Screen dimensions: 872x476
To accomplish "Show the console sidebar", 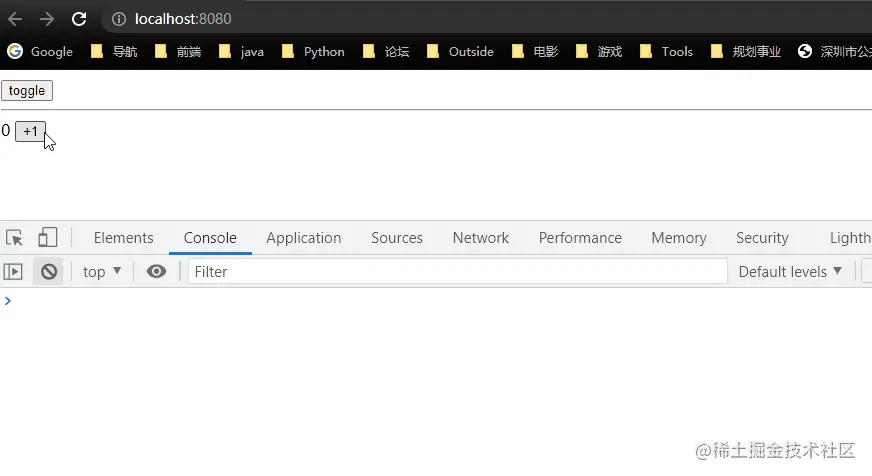I will pos(13,271).
